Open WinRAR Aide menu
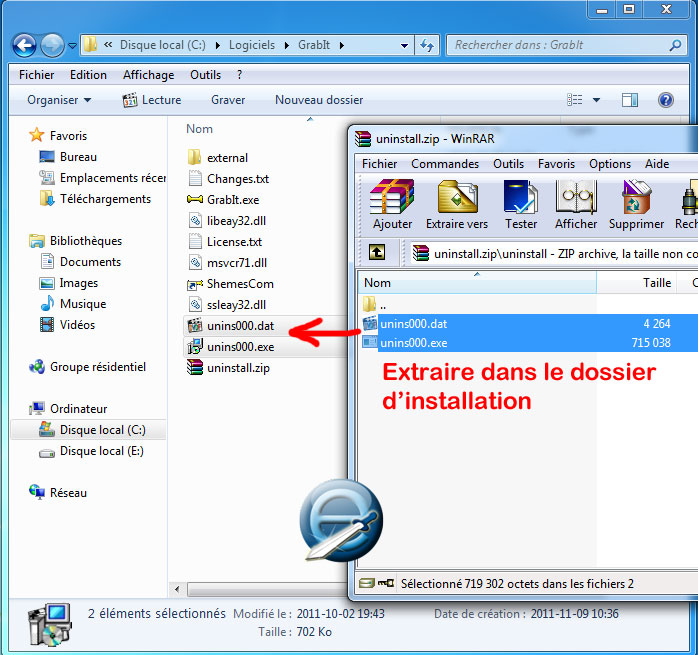This screenshot has width=698, height=655. (657, 164)
